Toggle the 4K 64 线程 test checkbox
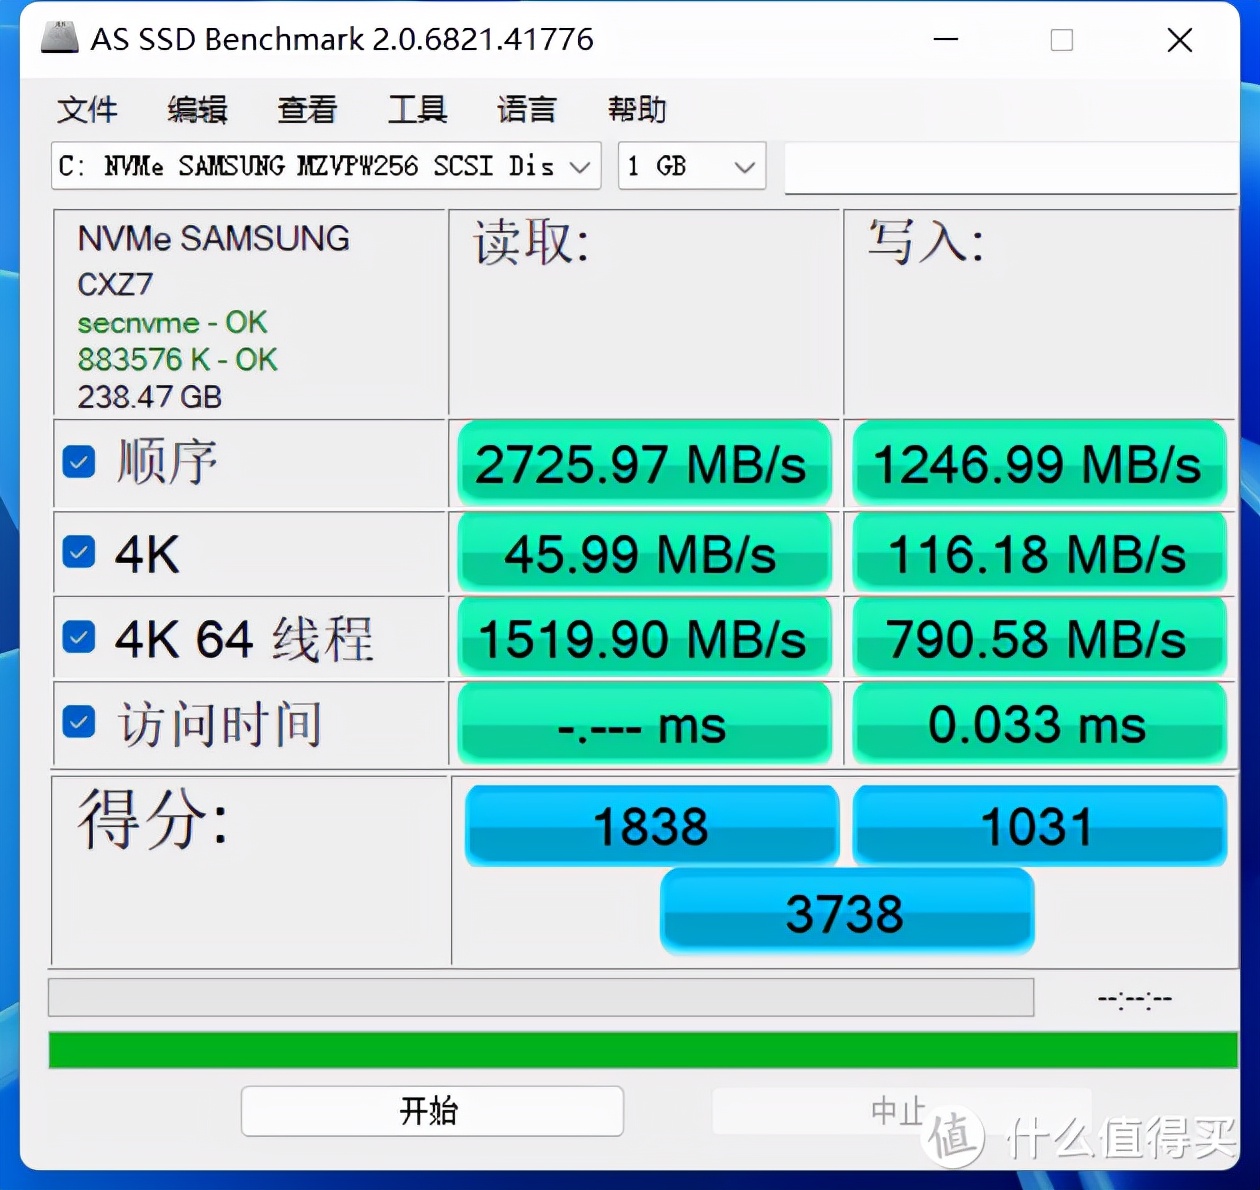Image resolution: width=1260 pixels, height=1190 pixels. 78,637
